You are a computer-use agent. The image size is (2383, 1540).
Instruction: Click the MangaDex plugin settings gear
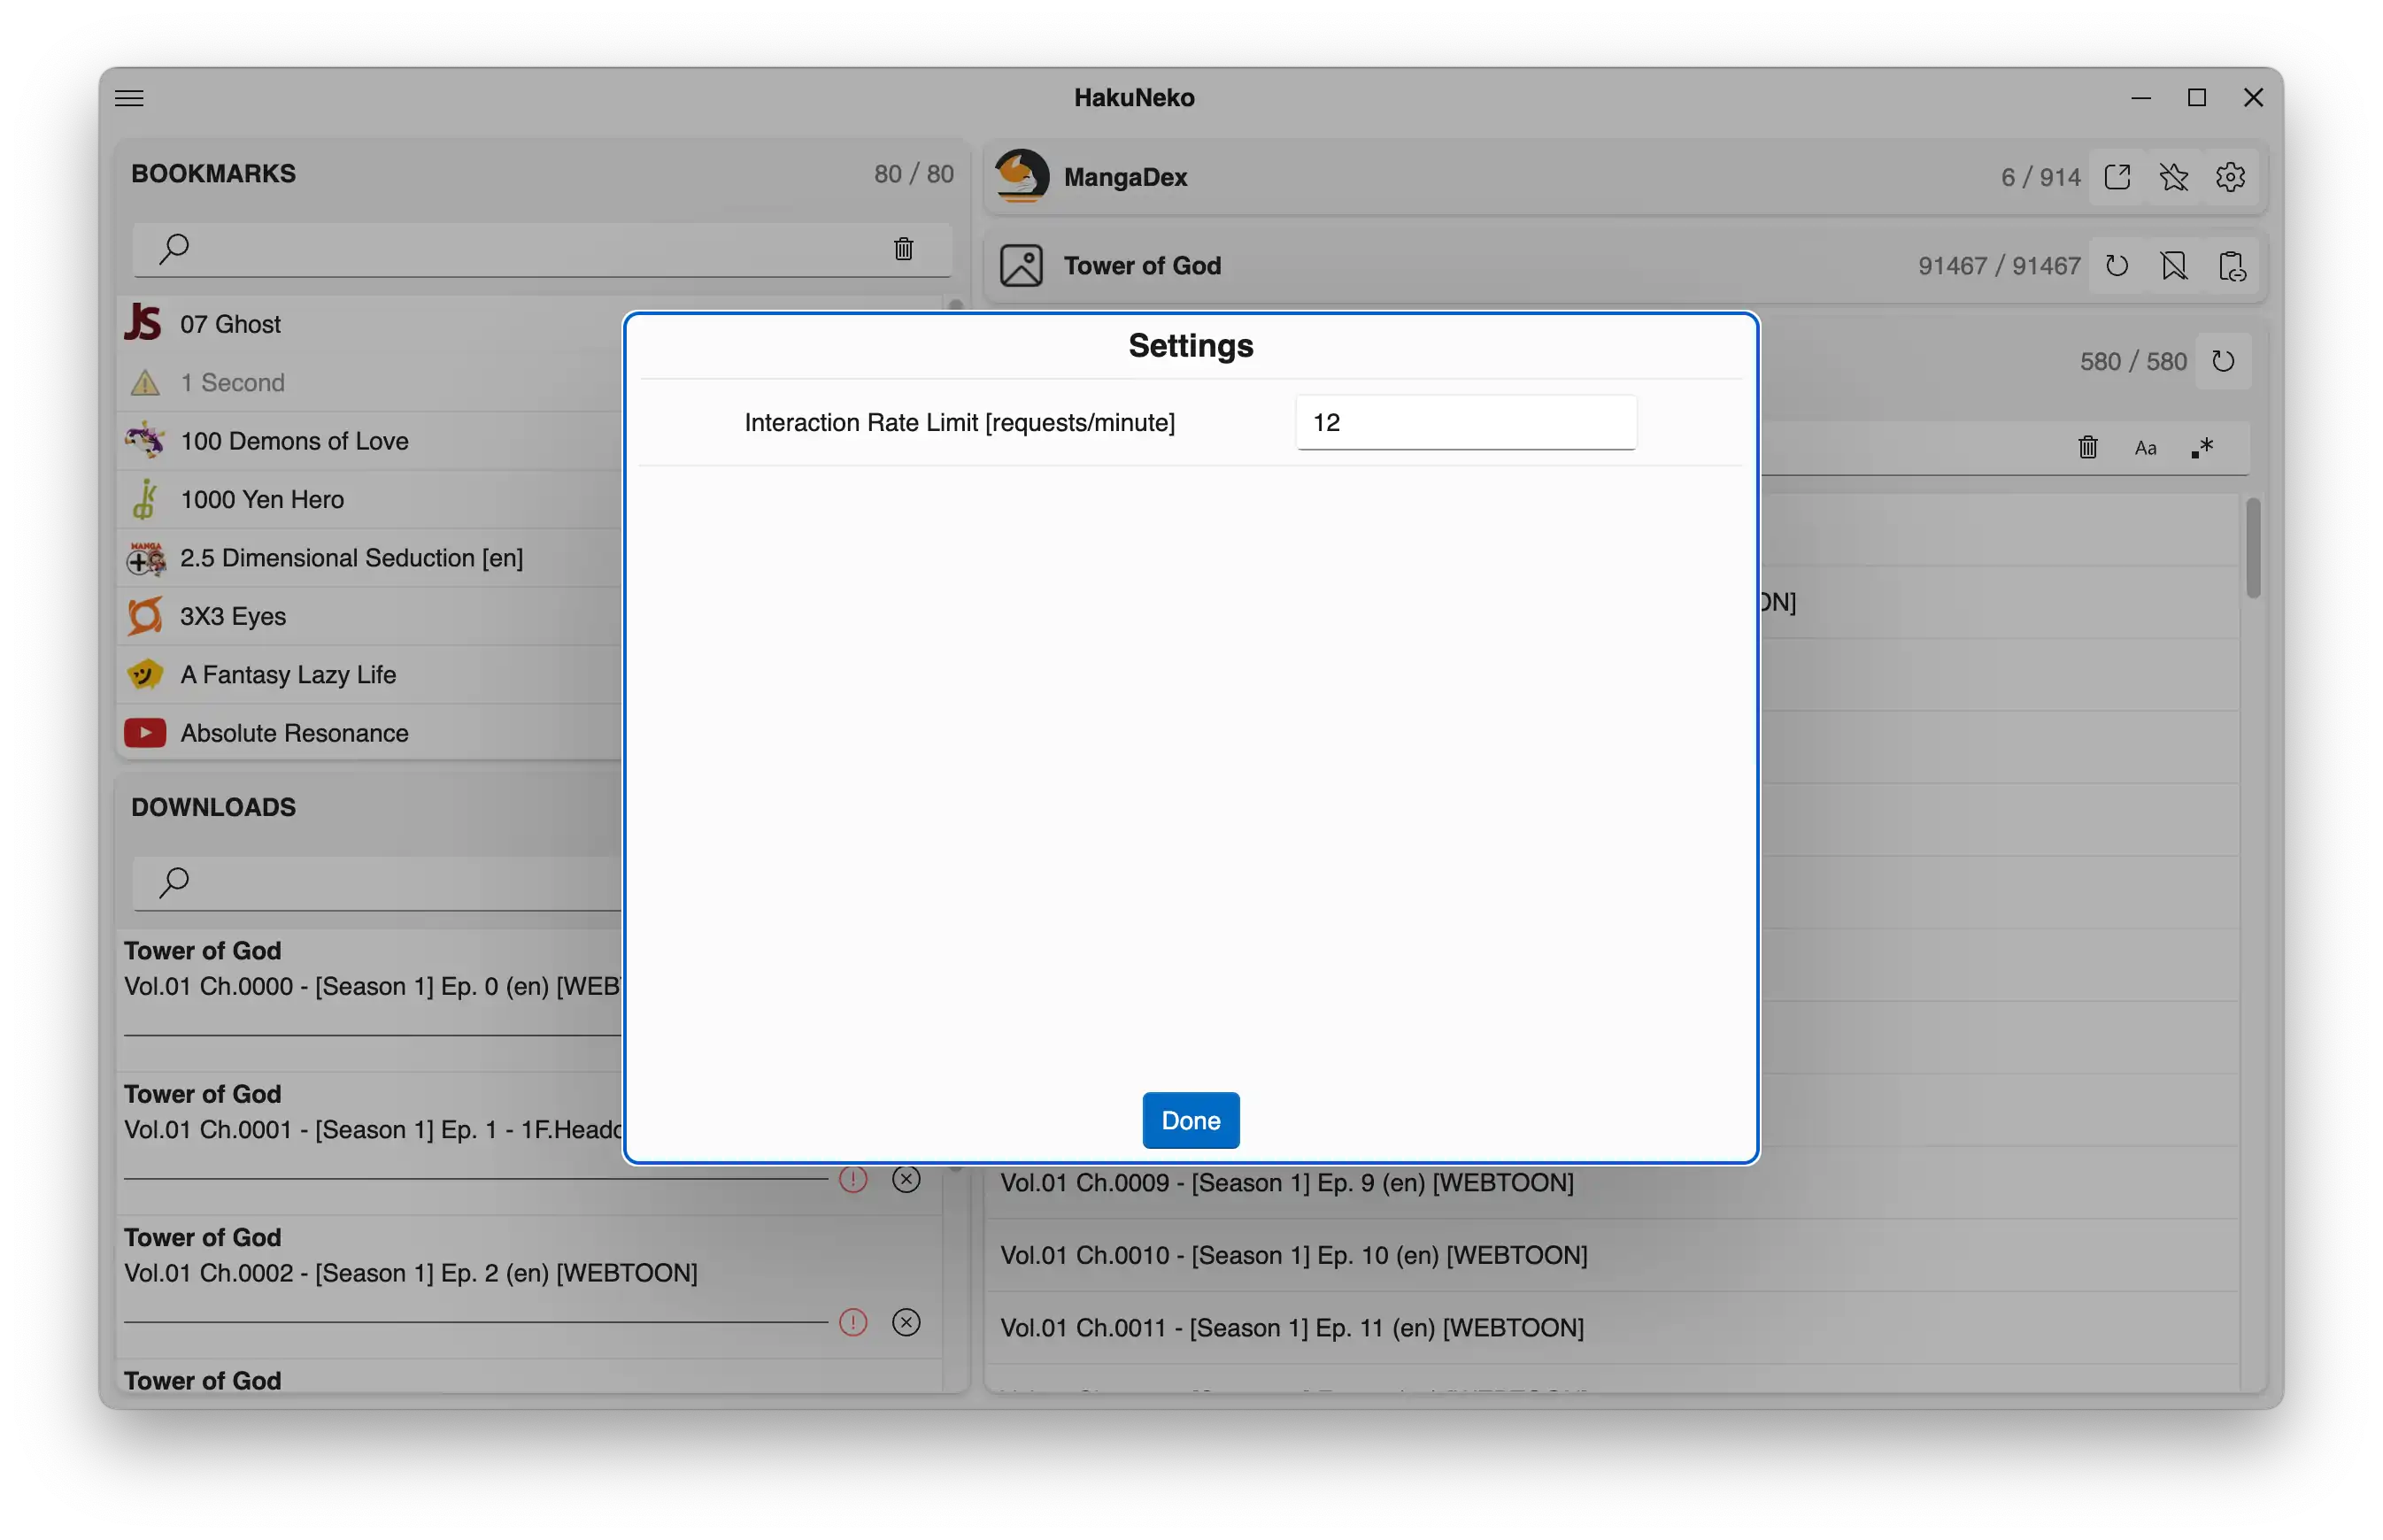(2230, 177)
